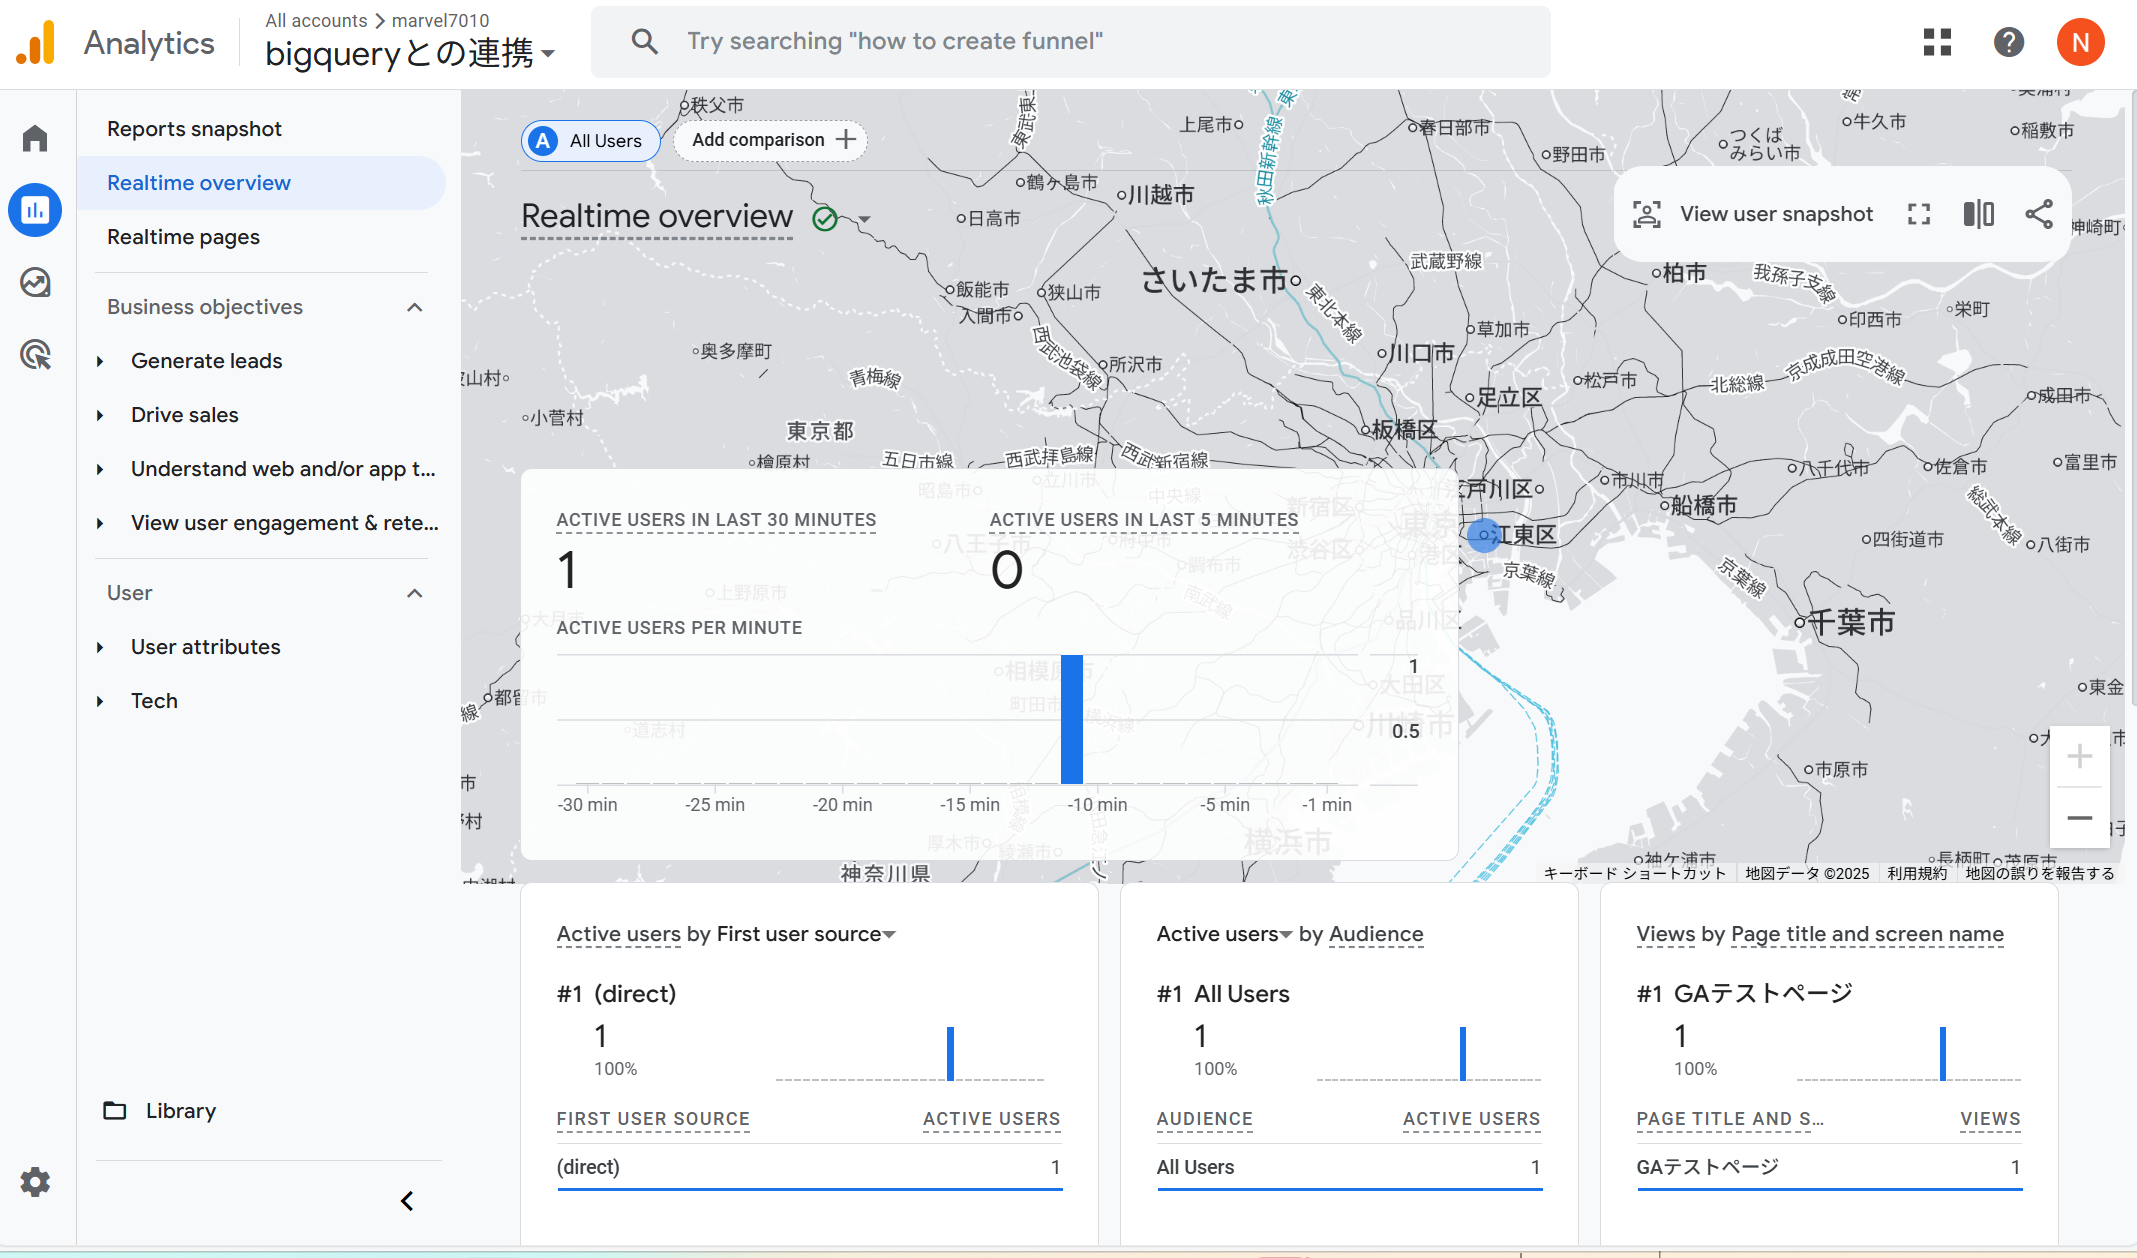Open the Help question-mark icon

point(2008,42)
